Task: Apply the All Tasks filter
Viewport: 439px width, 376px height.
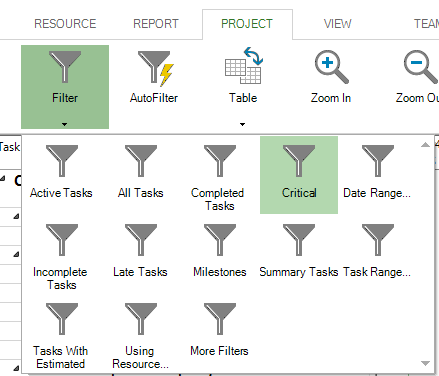Action: (x=141, y=175)
